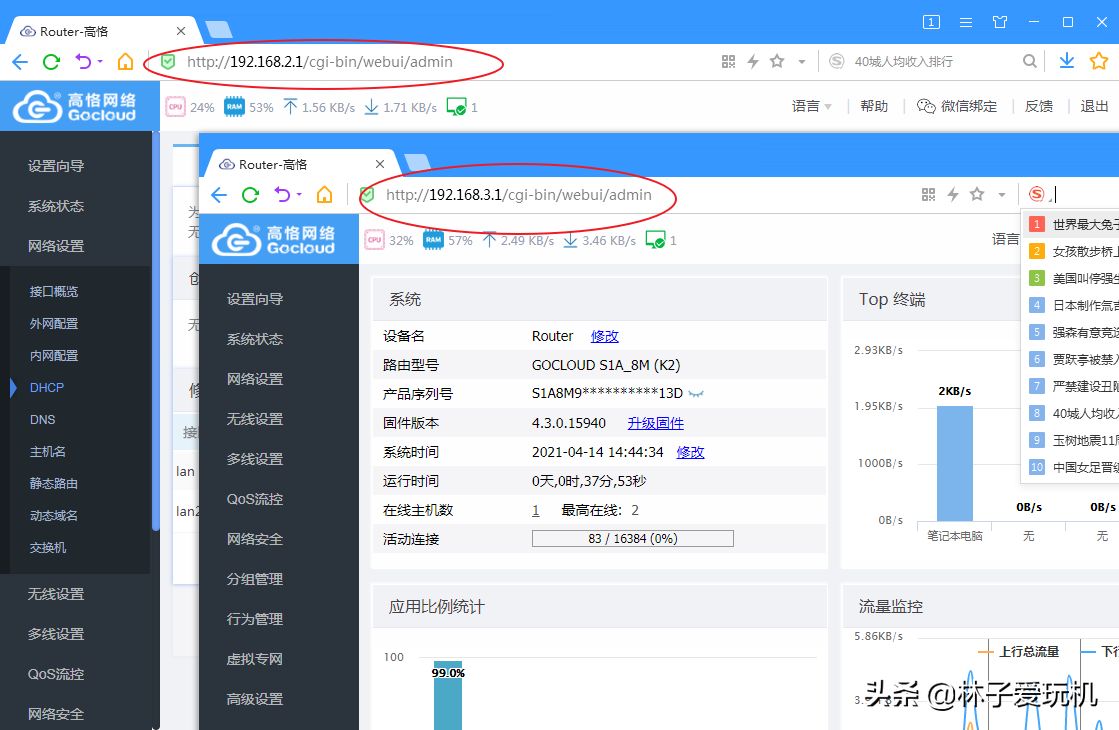The height and width of the screenshot is (730, 1119).
Task: Click the lightning speed-mode icon in the 192.168.2.1 toolbar
Action: coord(753,62)
